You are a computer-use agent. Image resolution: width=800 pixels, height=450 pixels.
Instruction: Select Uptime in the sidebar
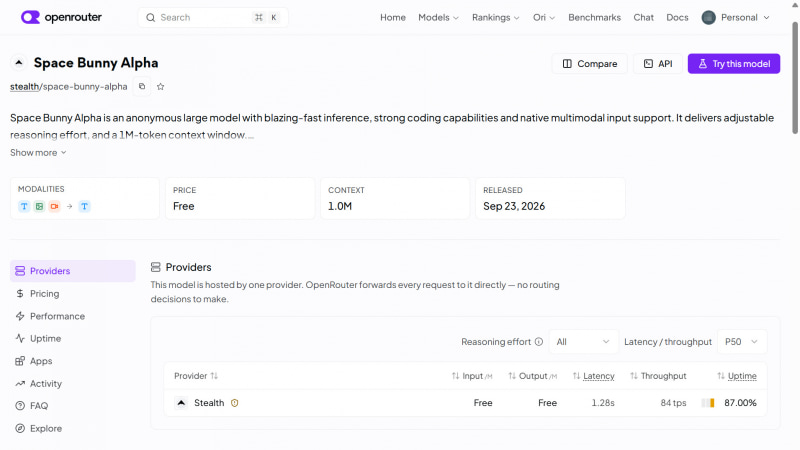pyautogui.click(x=73, y=338)
